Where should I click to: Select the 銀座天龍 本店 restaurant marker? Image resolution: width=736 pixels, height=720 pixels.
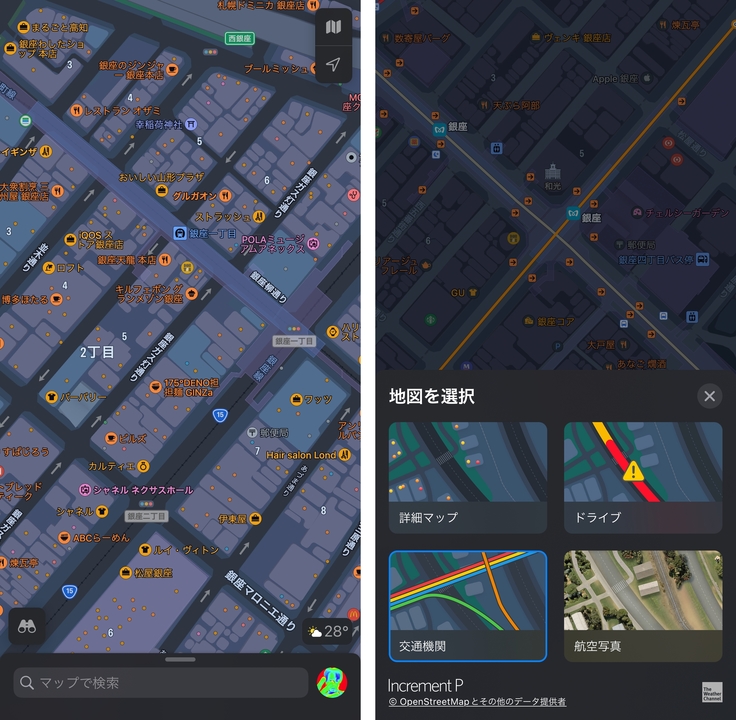coord(165,260)
